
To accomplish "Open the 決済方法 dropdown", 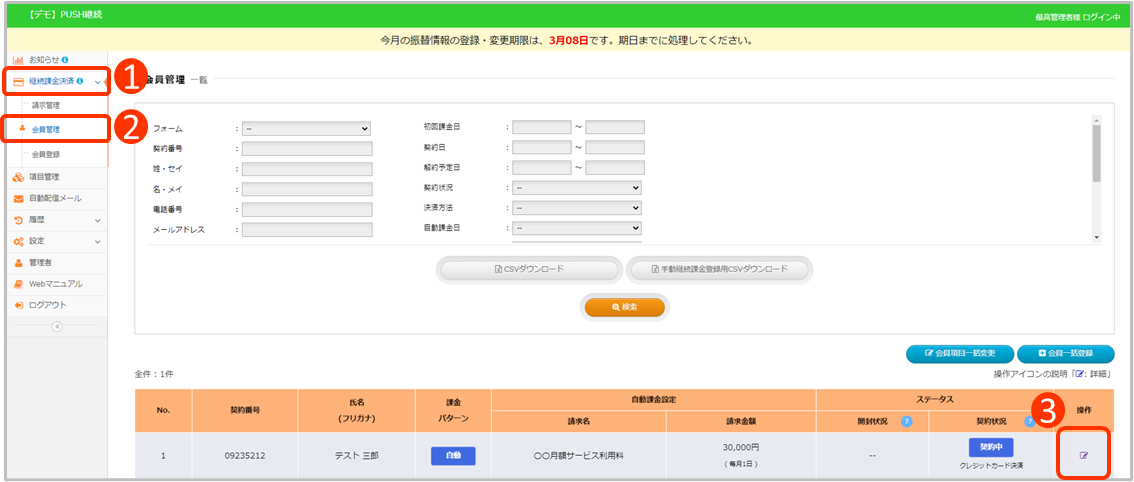I will (x=576, y=207).
